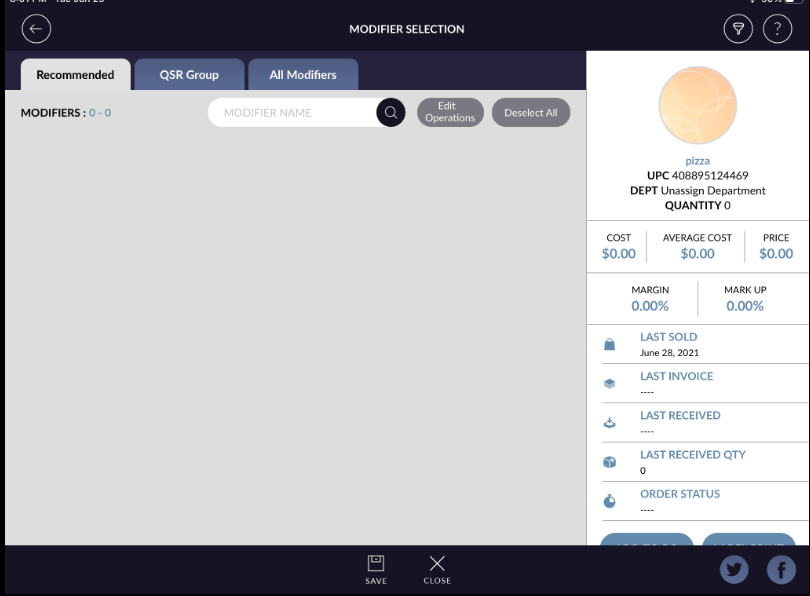Image resolution: width=810 pixels, height=596 pixels.
Task: Open the All Modifiers tab
Action: [x=303, y=75]
